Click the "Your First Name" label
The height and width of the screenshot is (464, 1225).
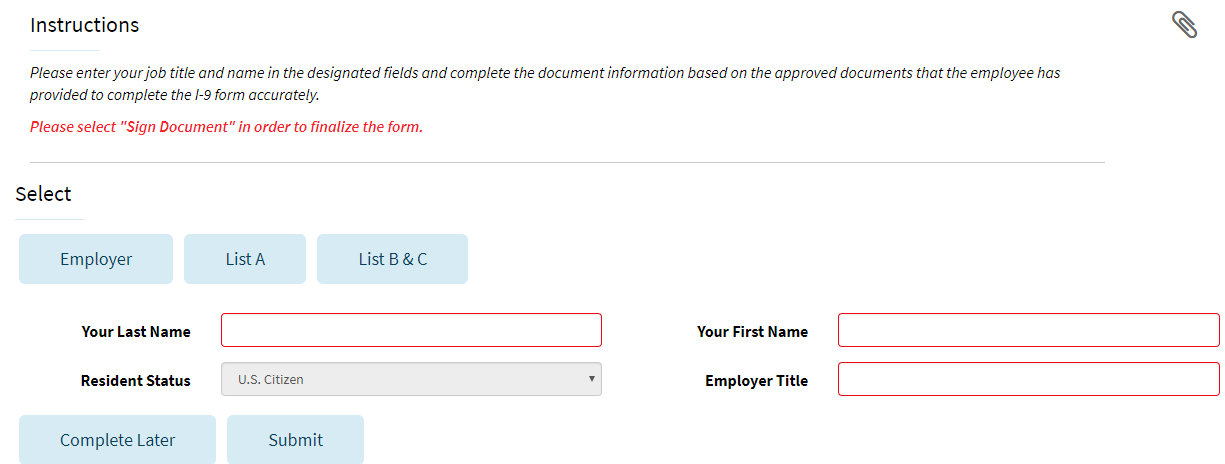(x=752, y=331)
